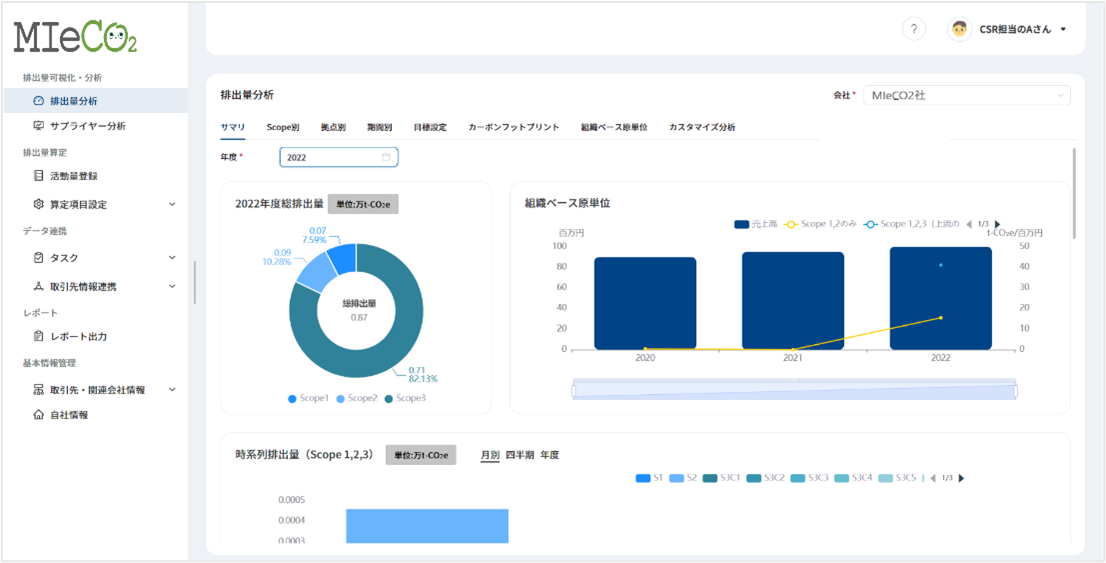This screenshot has height=563, width=1106.
Task: Select 四半期 time series view
Action: pos(519,455)
